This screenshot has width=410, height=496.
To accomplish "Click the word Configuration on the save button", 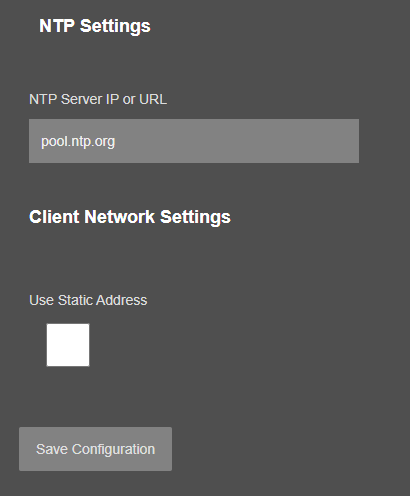I will [113, 450].
